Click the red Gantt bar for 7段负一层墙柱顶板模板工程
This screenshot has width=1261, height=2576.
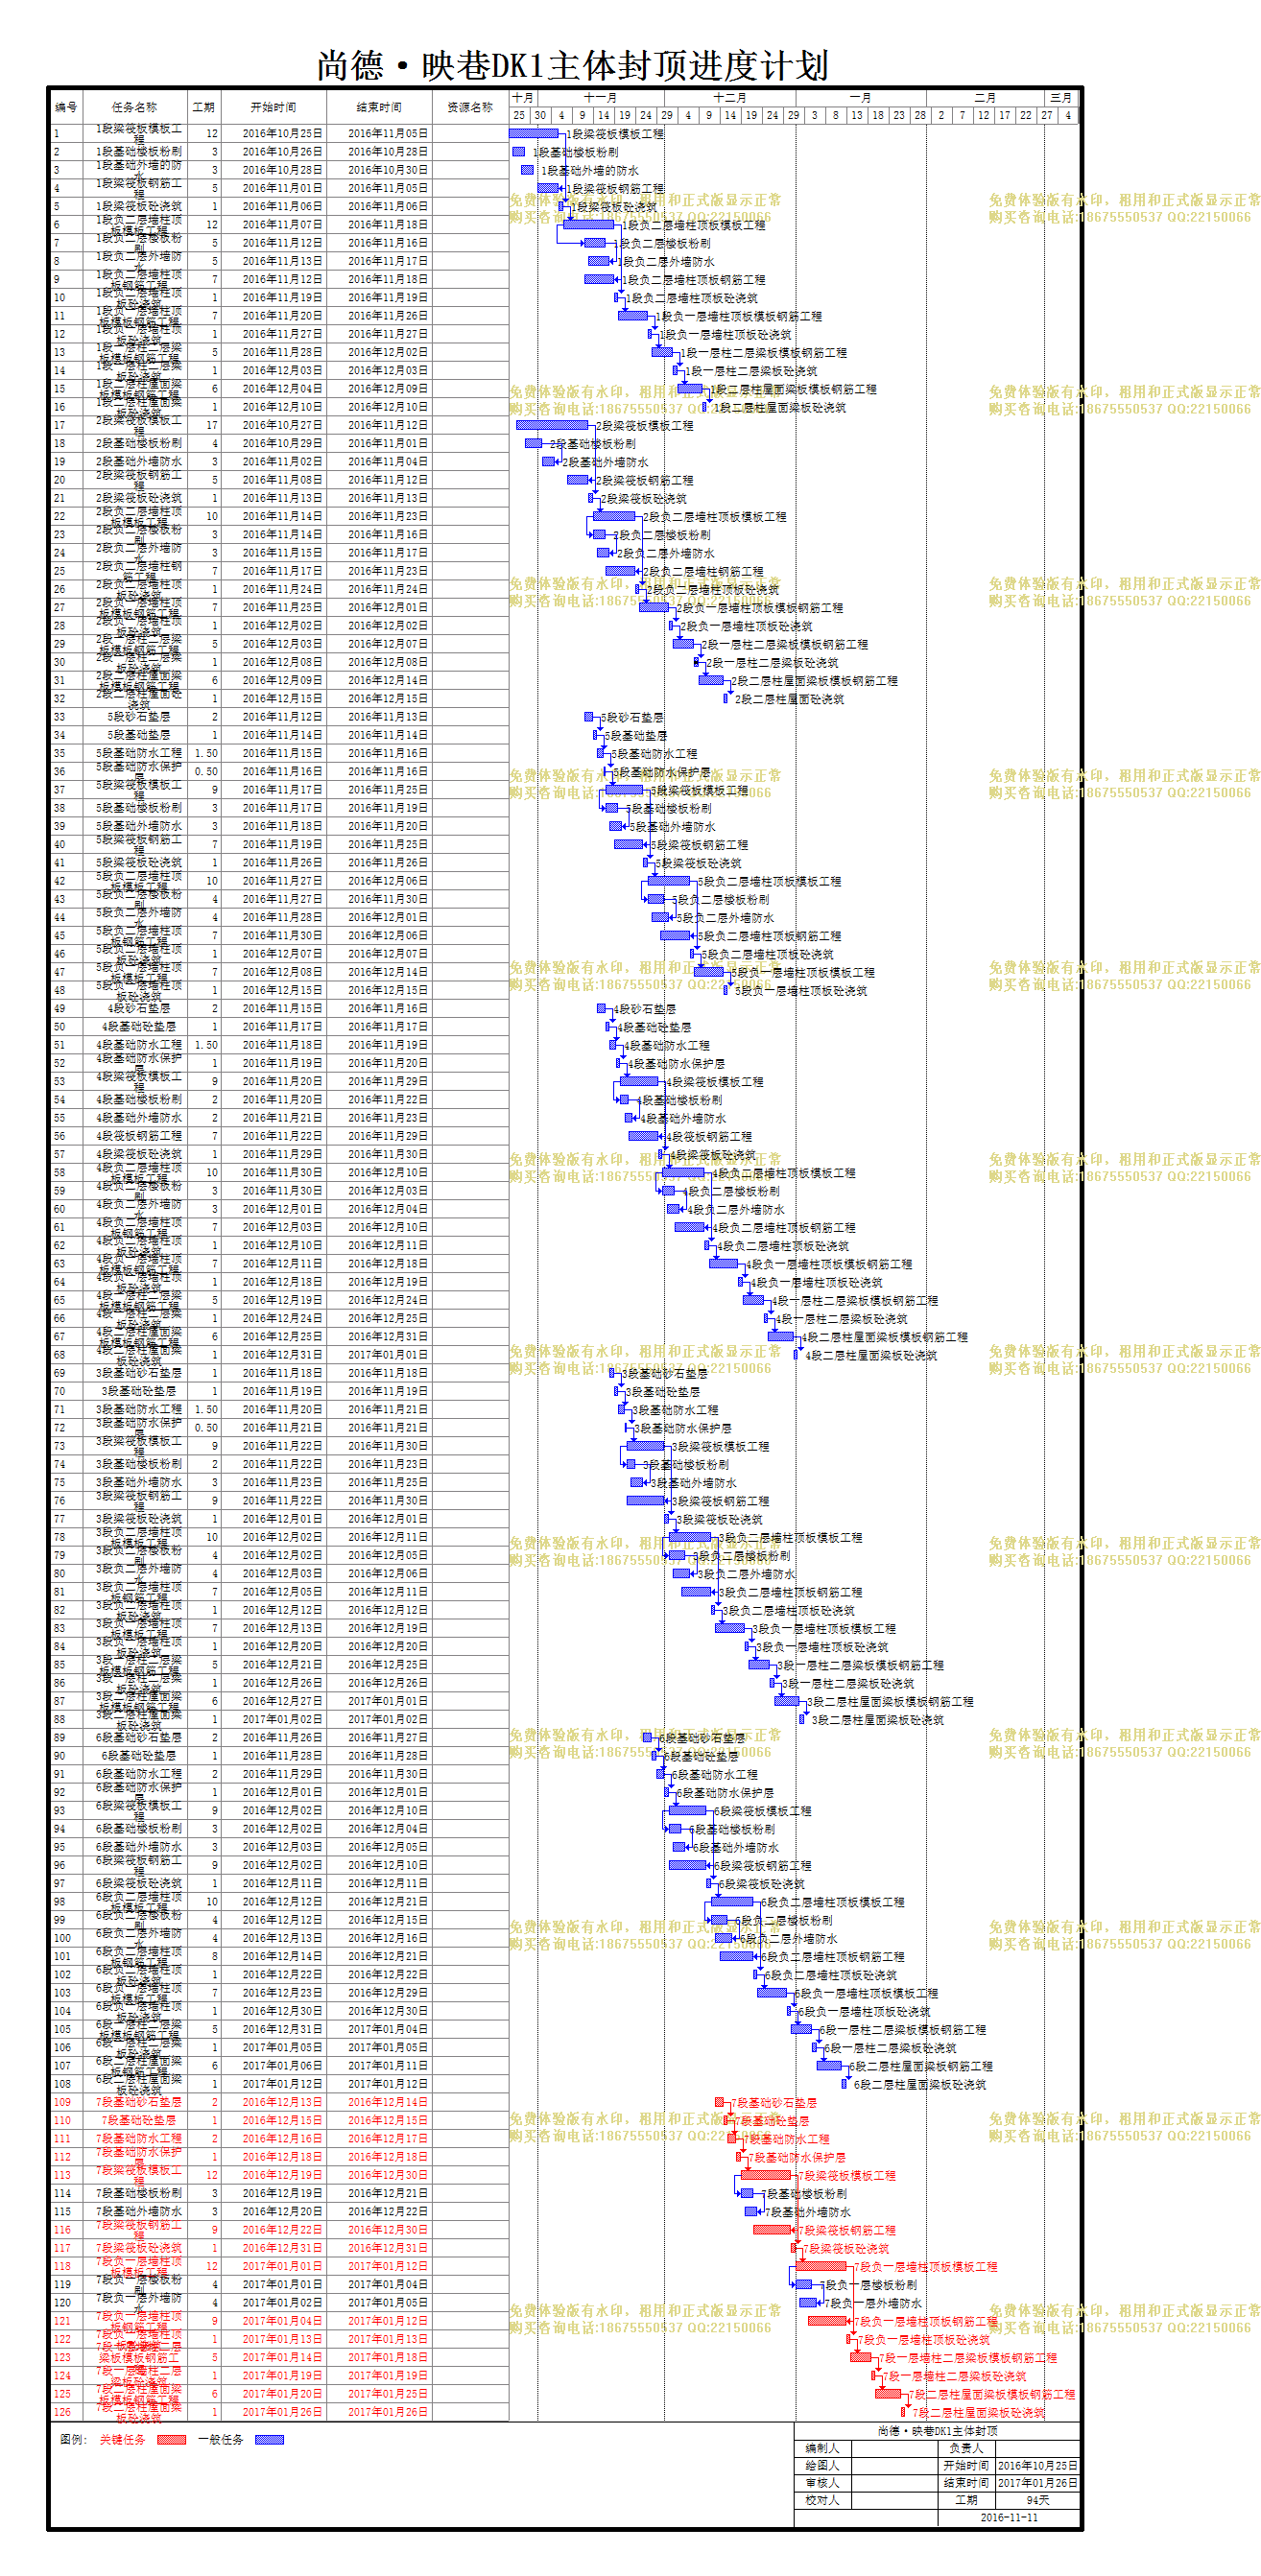821,2266
